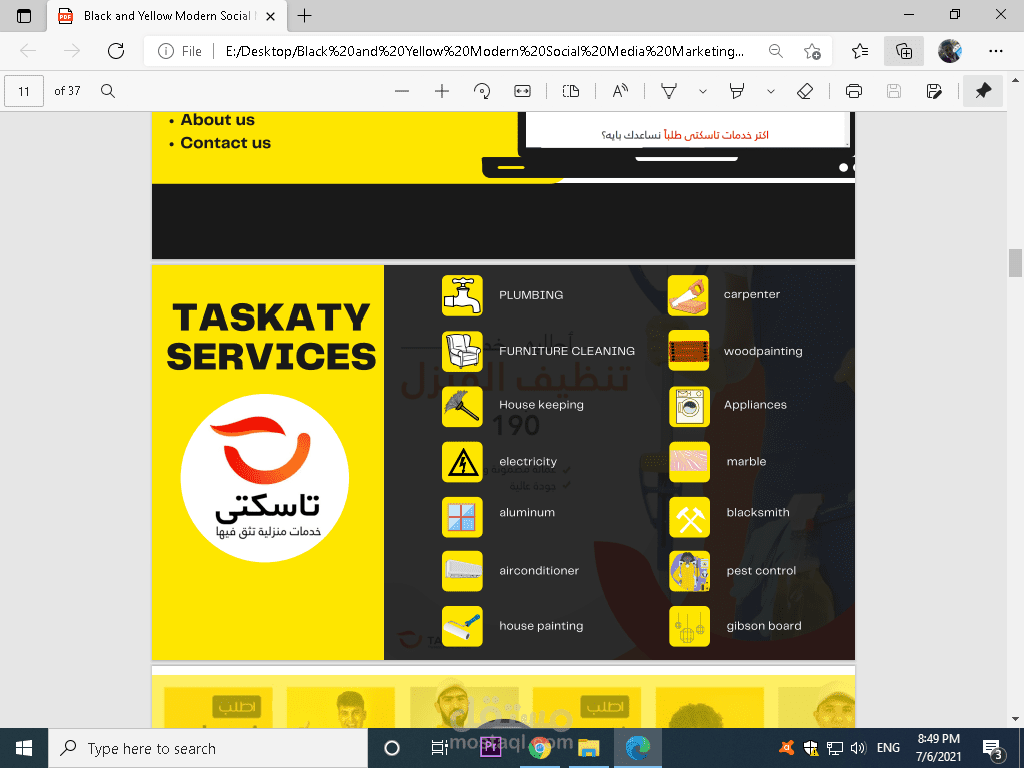1024x768 pixels.
Task: Open the Windows Start menu
Action: (x=24, y=748)
